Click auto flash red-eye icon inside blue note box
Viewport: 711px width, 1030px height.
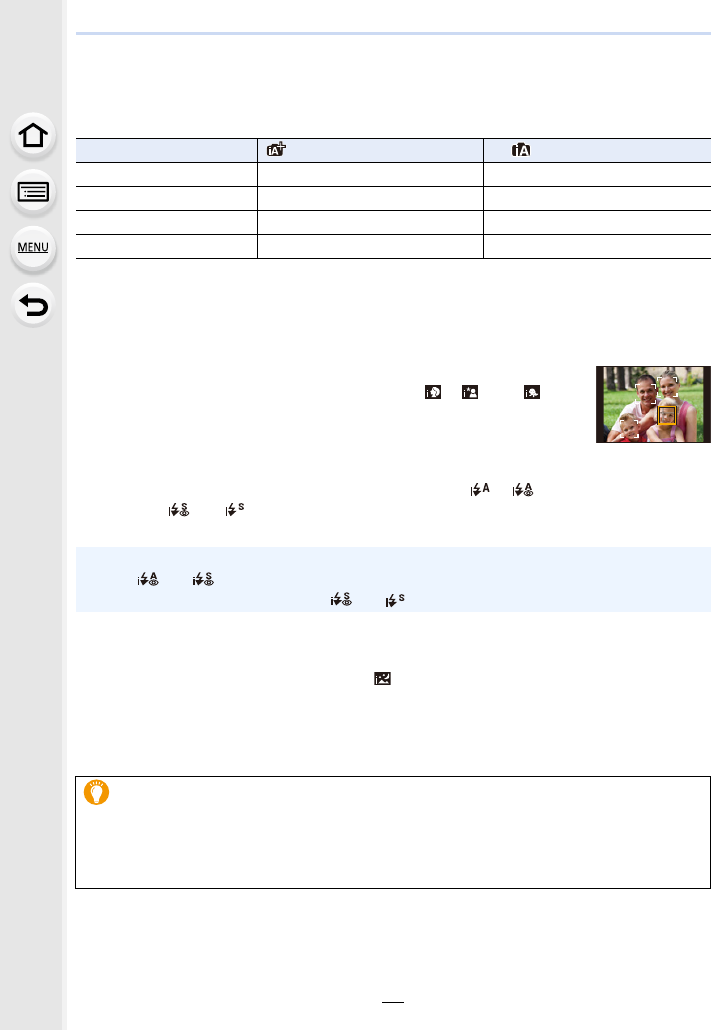tap(148, 579)
